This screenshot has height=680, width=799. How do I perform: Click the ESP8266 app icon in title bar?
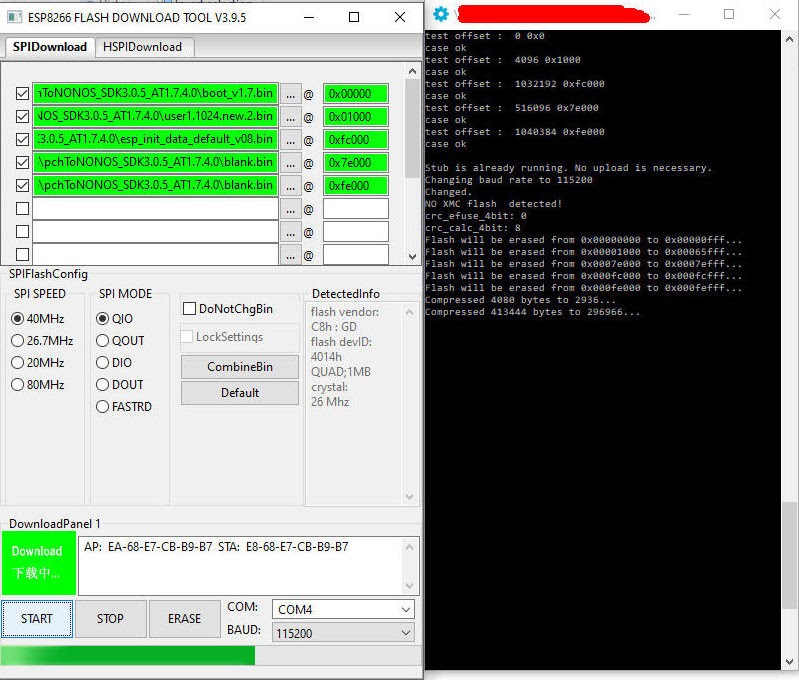pyautogui.click(x=15, y=17)
